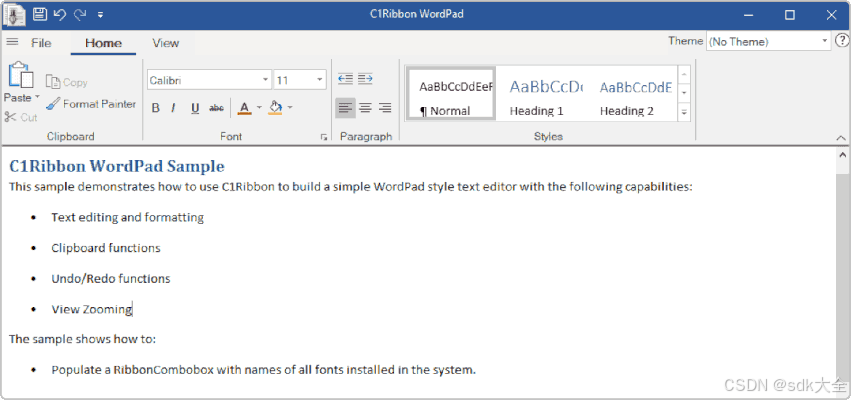Activate the Format Painter
The width and height of the screenshot is (851, 400).
[91, 104]
